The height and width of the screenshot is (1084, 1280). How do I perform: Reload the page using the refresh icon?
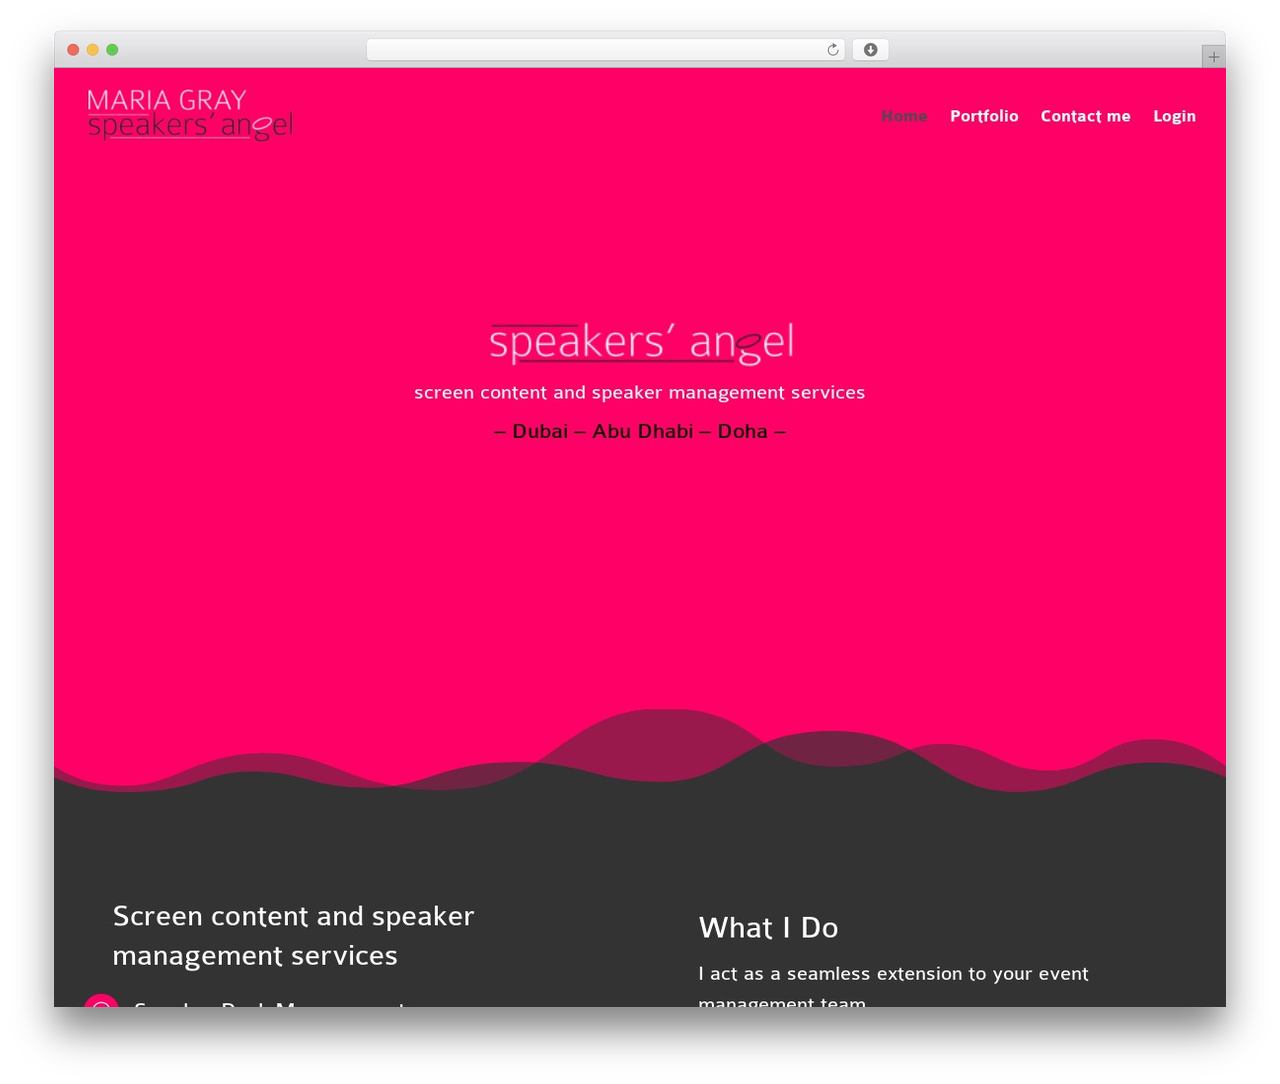point(833,50)
